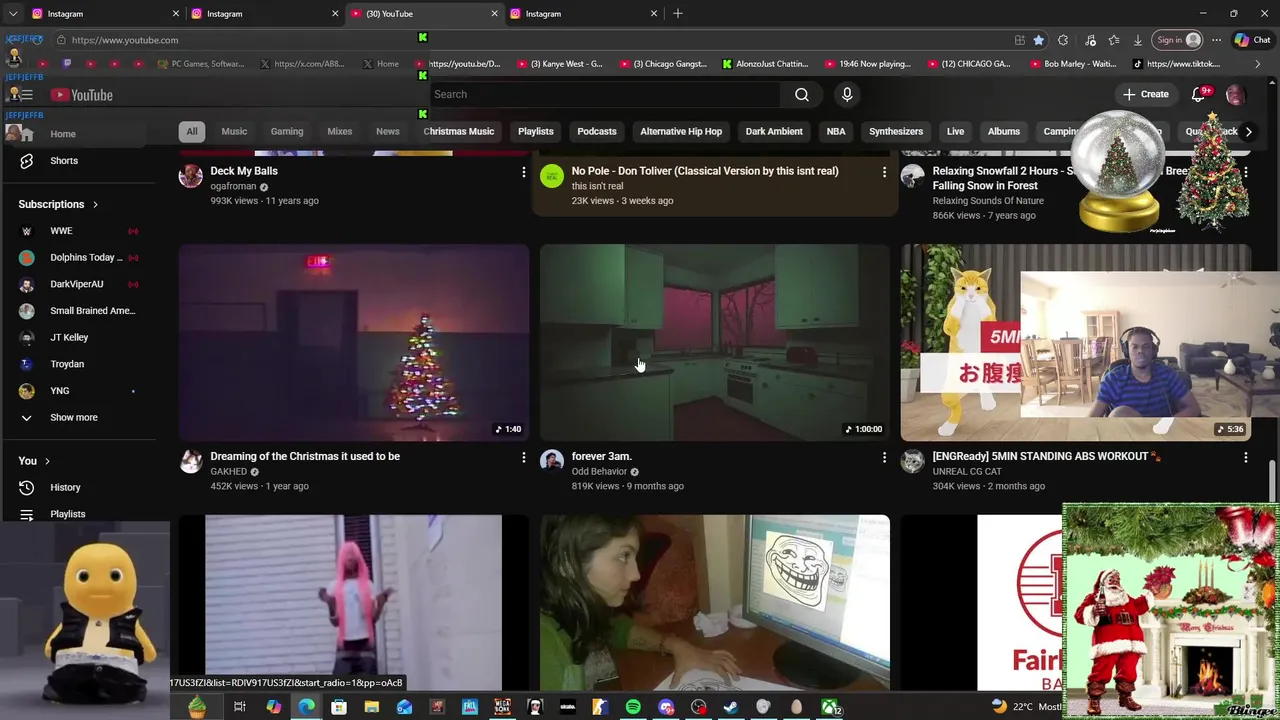1280x720 pixels.
Task: Play the forever 3am. kitchen thumbnail
Action: tap(715, 342)
